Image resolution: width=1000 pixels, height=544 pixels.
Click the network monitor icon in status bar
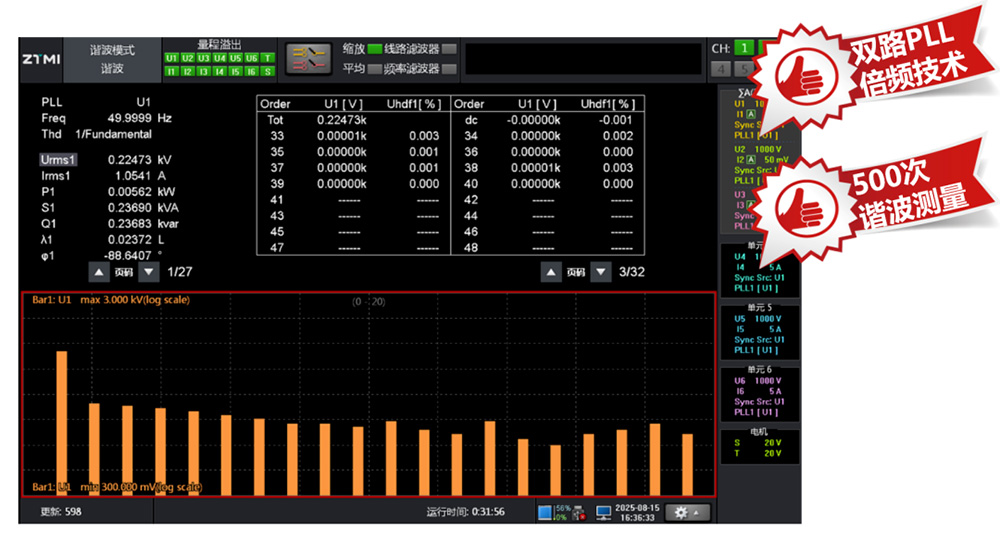[x=603, y=512]
